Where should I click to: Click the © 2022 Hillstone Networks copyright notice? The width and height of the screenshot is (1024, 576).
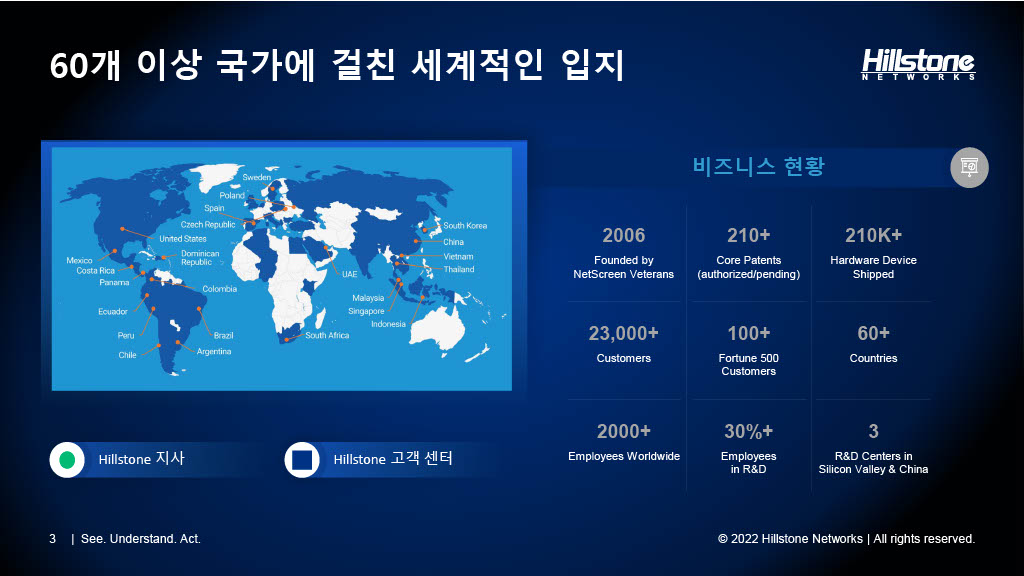[x=846, y=539]
